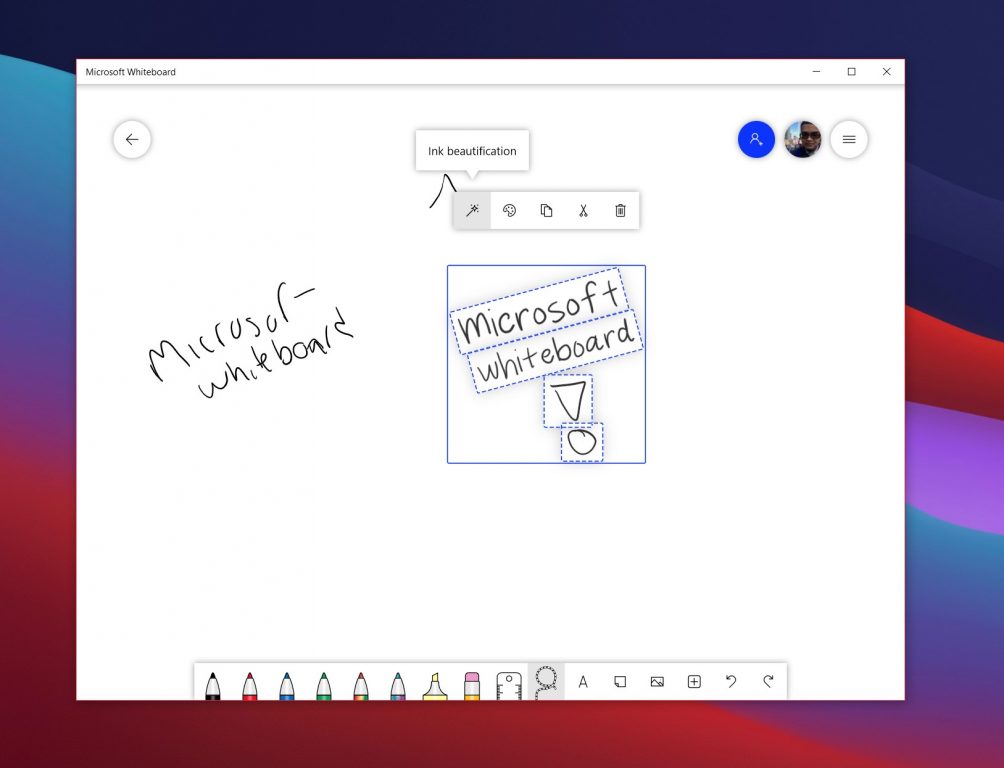Toggle the ruler tool
The height and width of the screenshot is (768, 1004).
pos(509,684)
